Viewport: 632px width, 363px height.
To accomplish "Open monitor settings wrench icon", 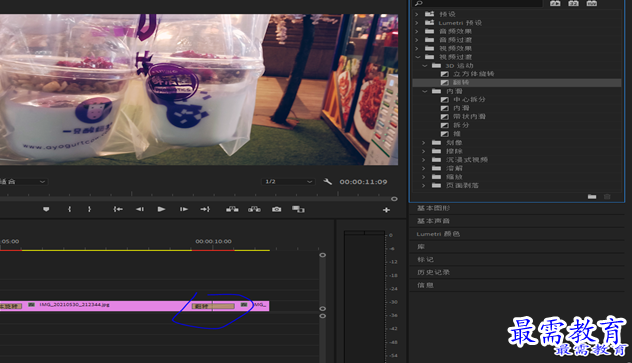I will [328, 182].
